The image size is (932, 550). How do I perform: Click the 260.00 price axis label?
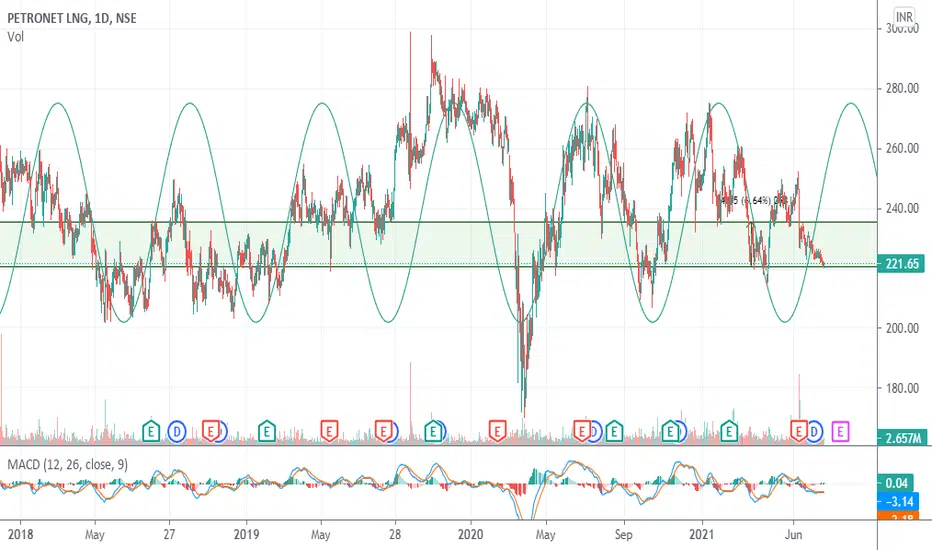click(x=902, y=148)
